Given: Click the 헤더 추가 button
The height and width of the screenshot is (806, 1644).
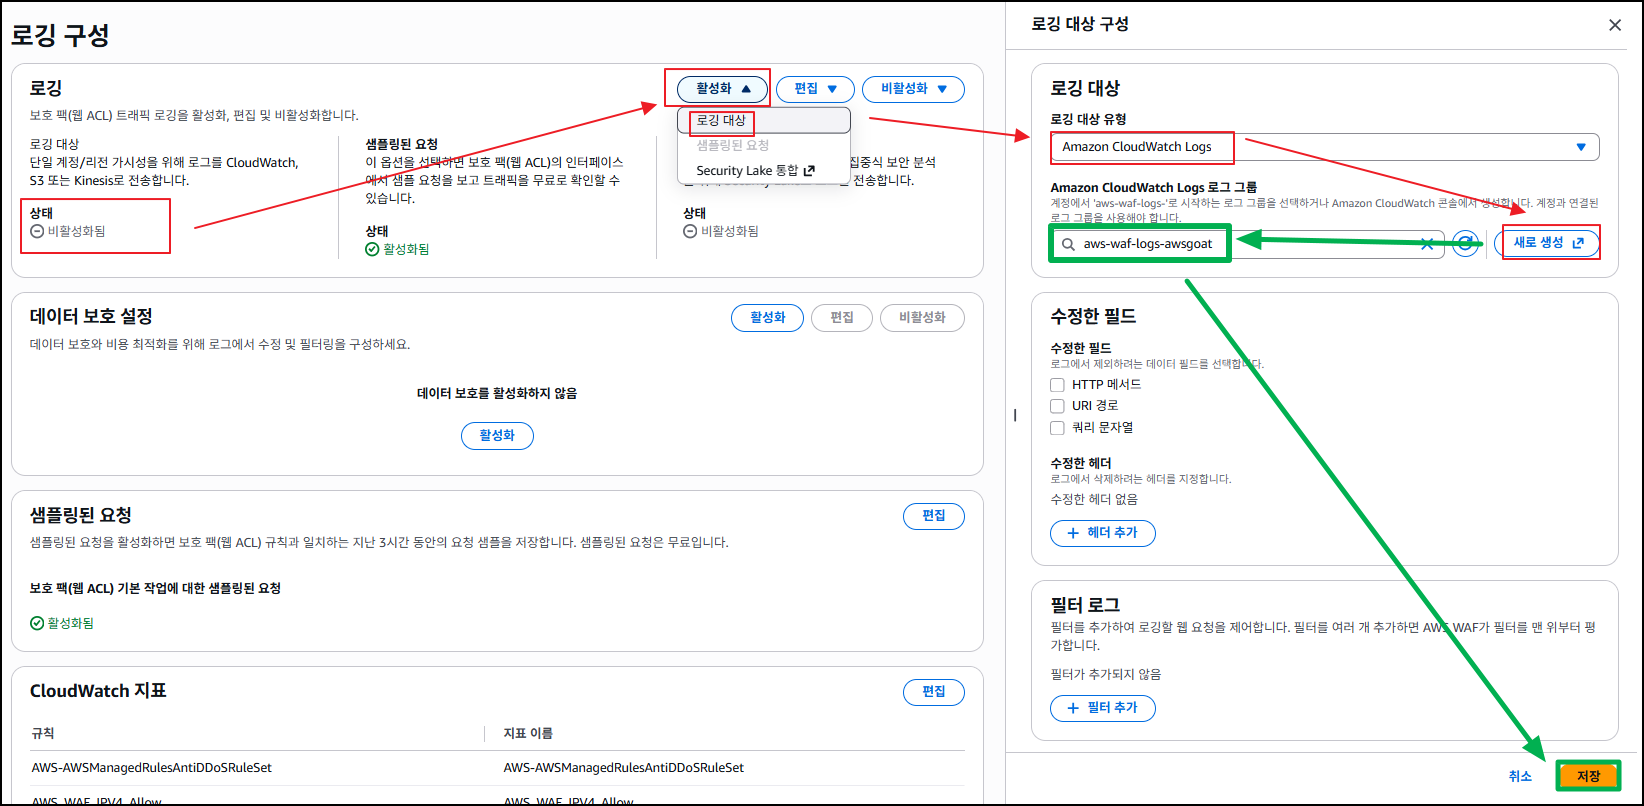Looking at the screenshot, I should (x=1103, y=533).
